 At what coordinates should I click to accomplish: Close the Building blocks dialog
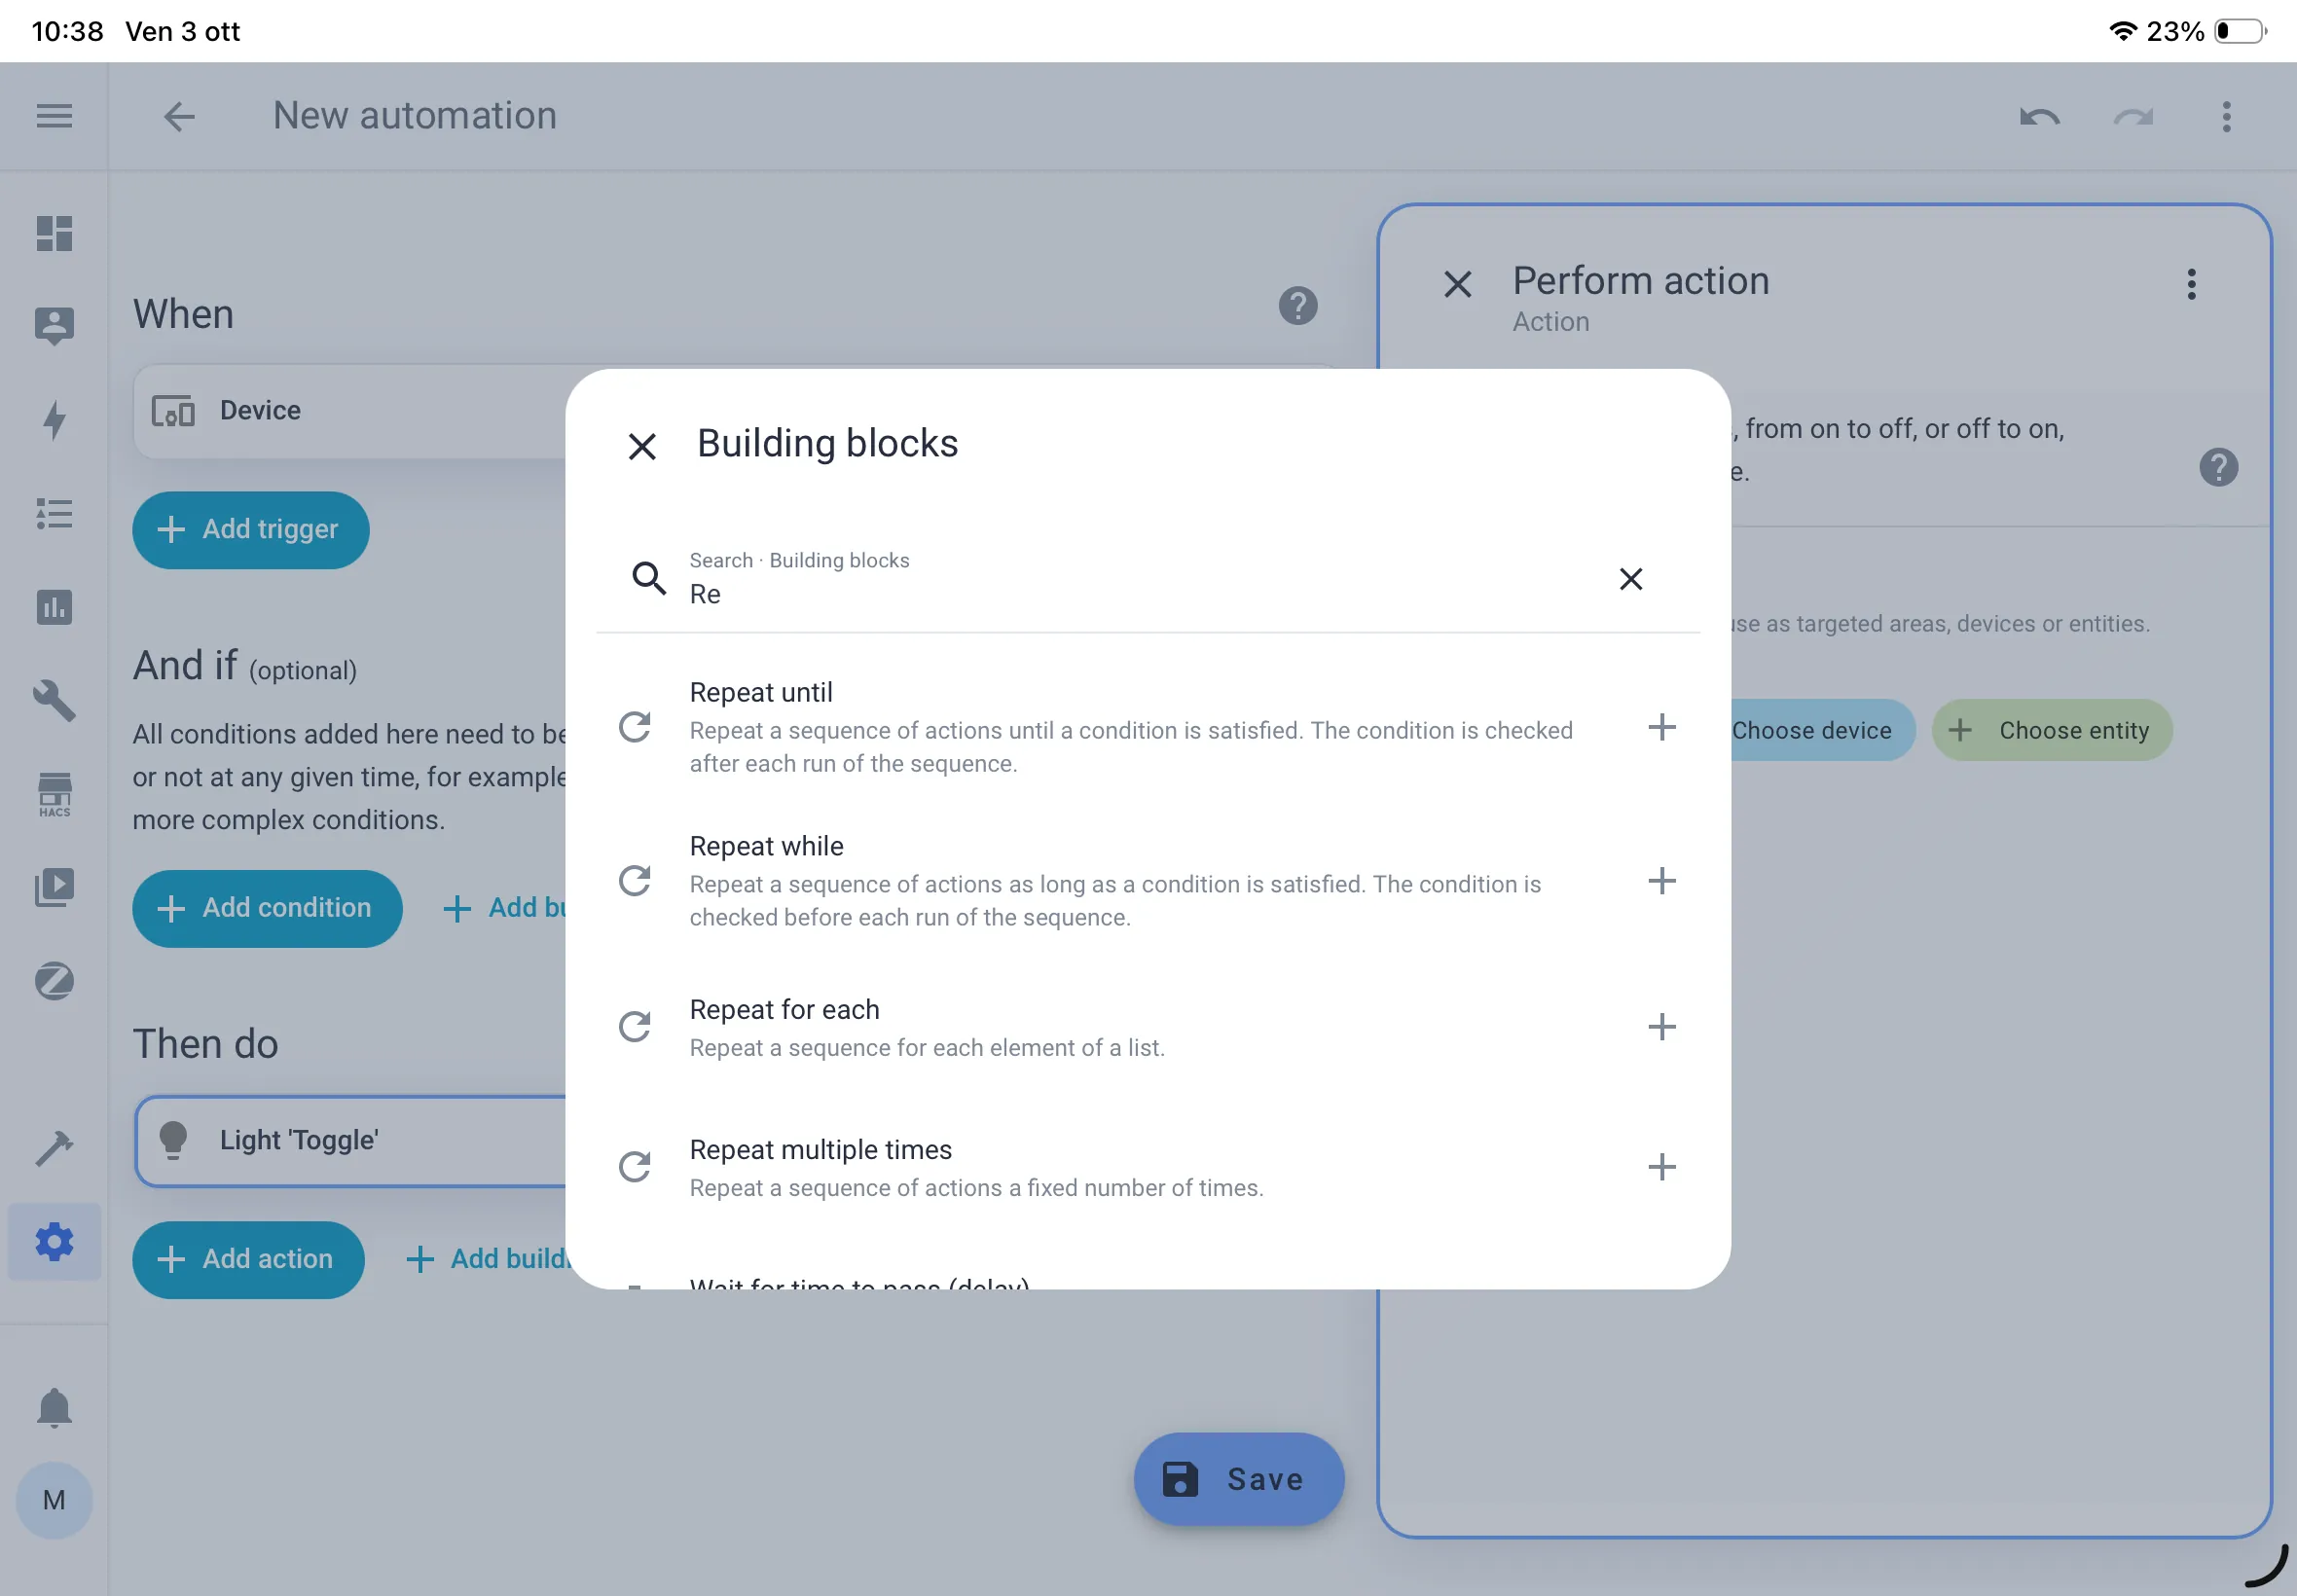point(641,446)
